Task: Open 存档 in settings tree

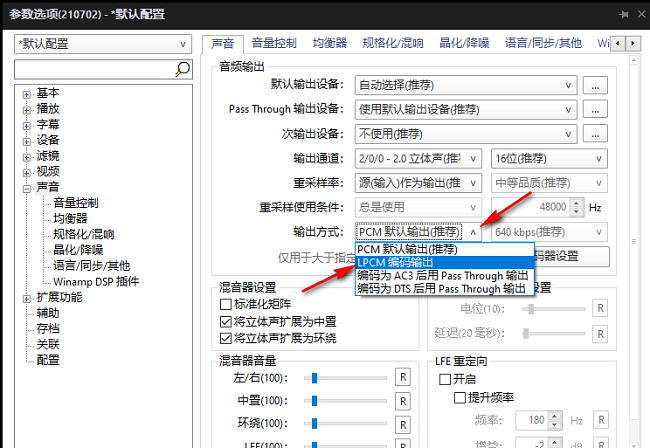Action: (48, 329)
